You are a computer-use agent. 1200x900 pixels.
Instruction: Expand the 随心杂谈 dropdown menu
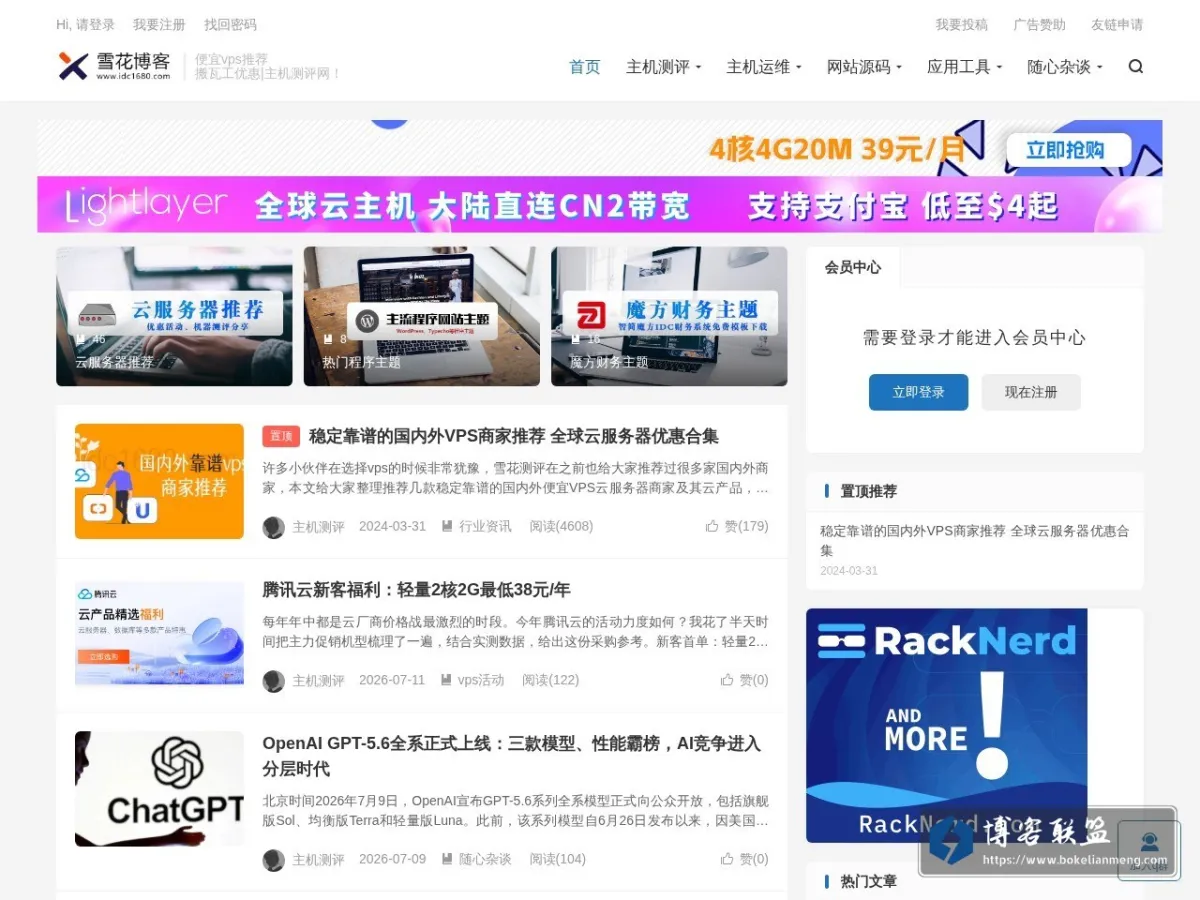[1064, 67]
